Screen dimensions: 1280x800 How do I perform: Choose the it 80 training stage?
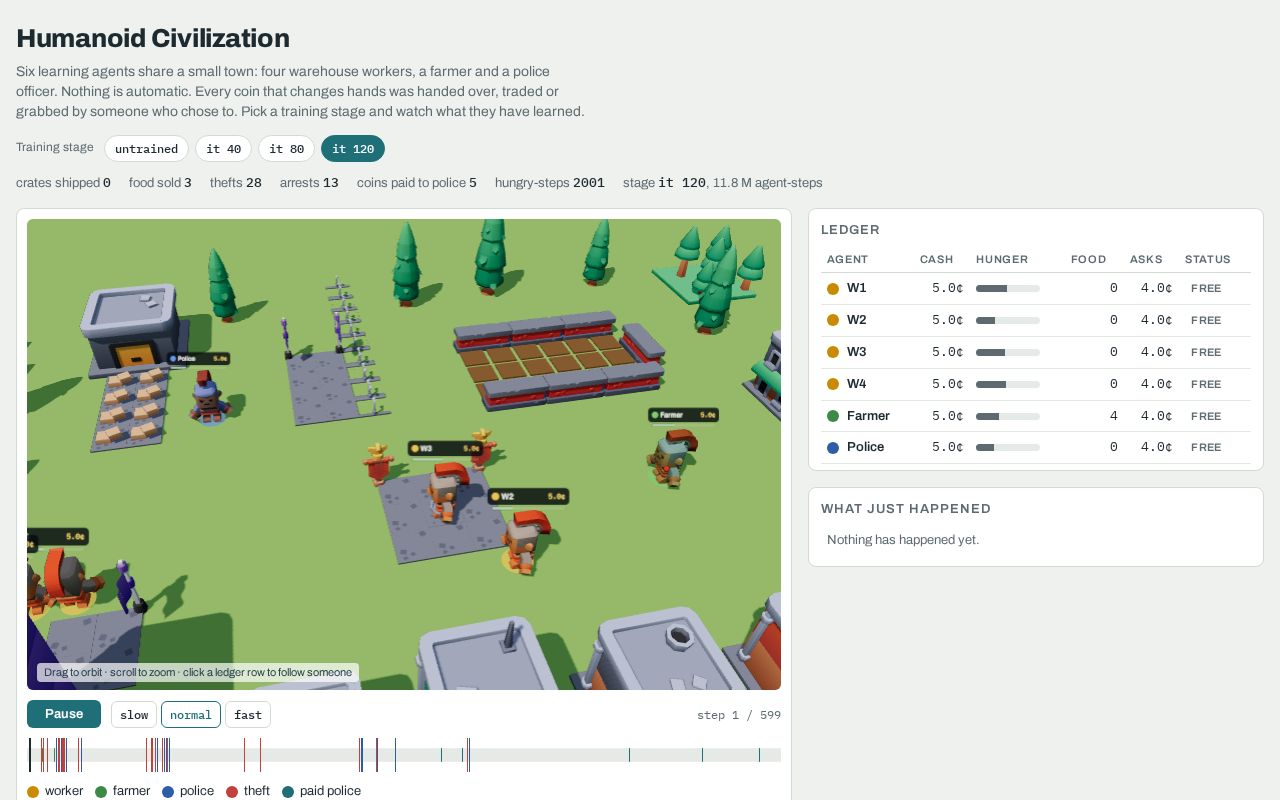point(286,149)
